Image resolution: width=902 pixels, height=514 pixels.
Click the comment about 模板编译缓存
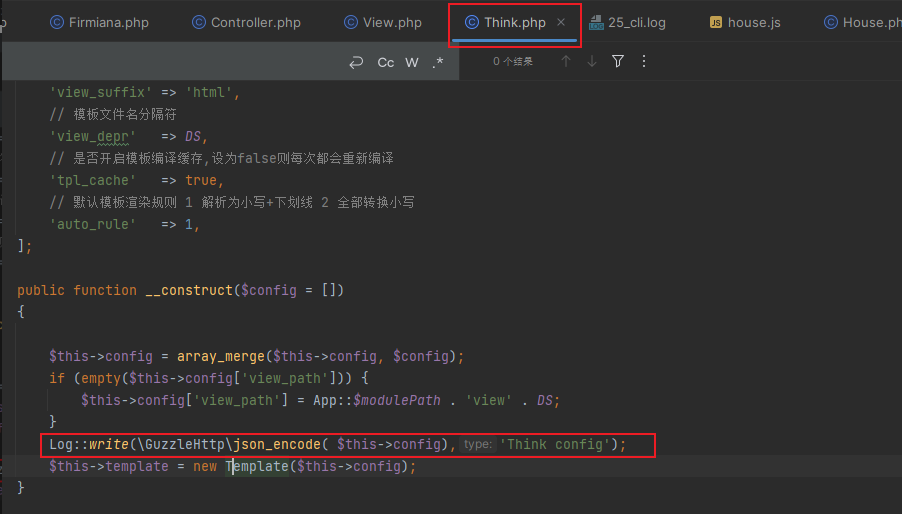[221, 159]
